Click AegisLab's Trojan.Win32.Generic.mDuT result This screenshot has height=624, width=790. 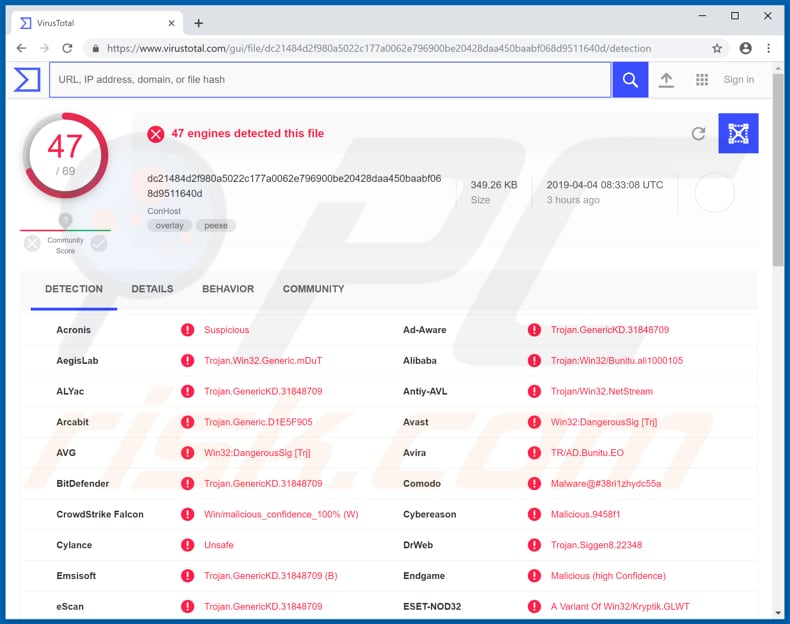coord(263,361)
